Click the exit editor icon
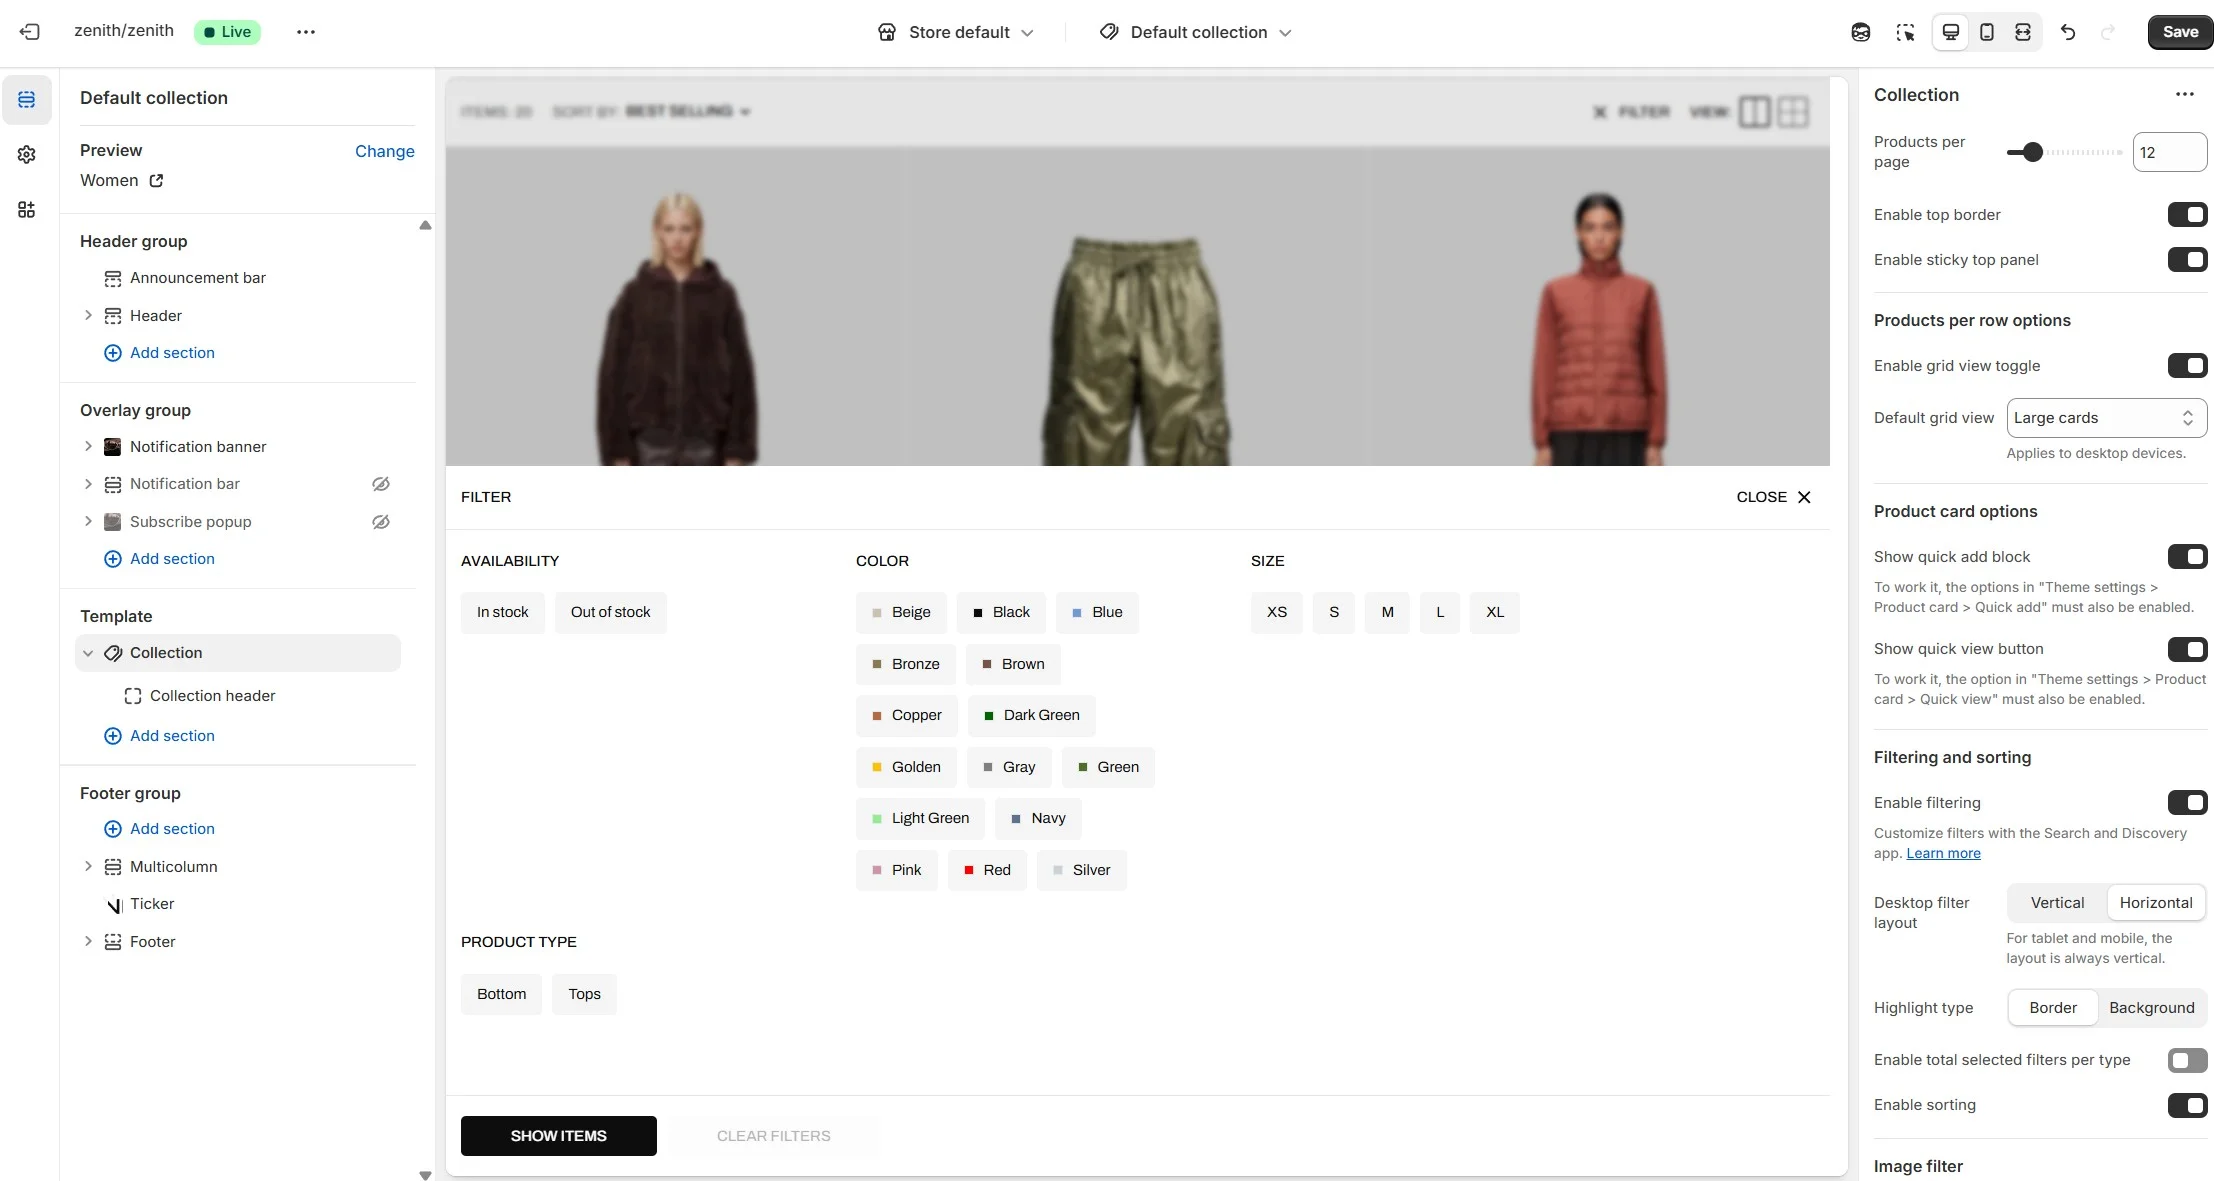The width and height of the screenshot is (2214, 1181). 30,32
